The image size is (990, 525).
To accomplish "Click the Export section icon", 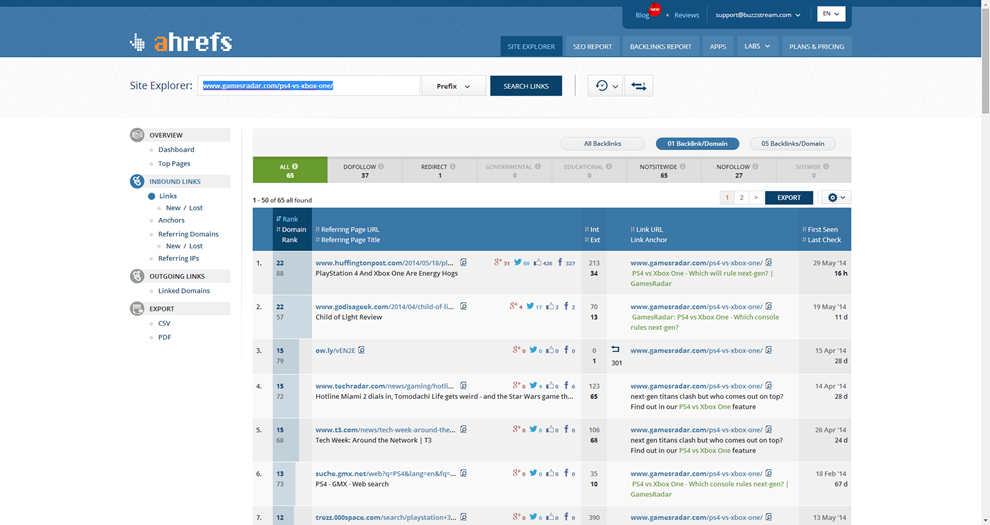I will tap(137, 309).
